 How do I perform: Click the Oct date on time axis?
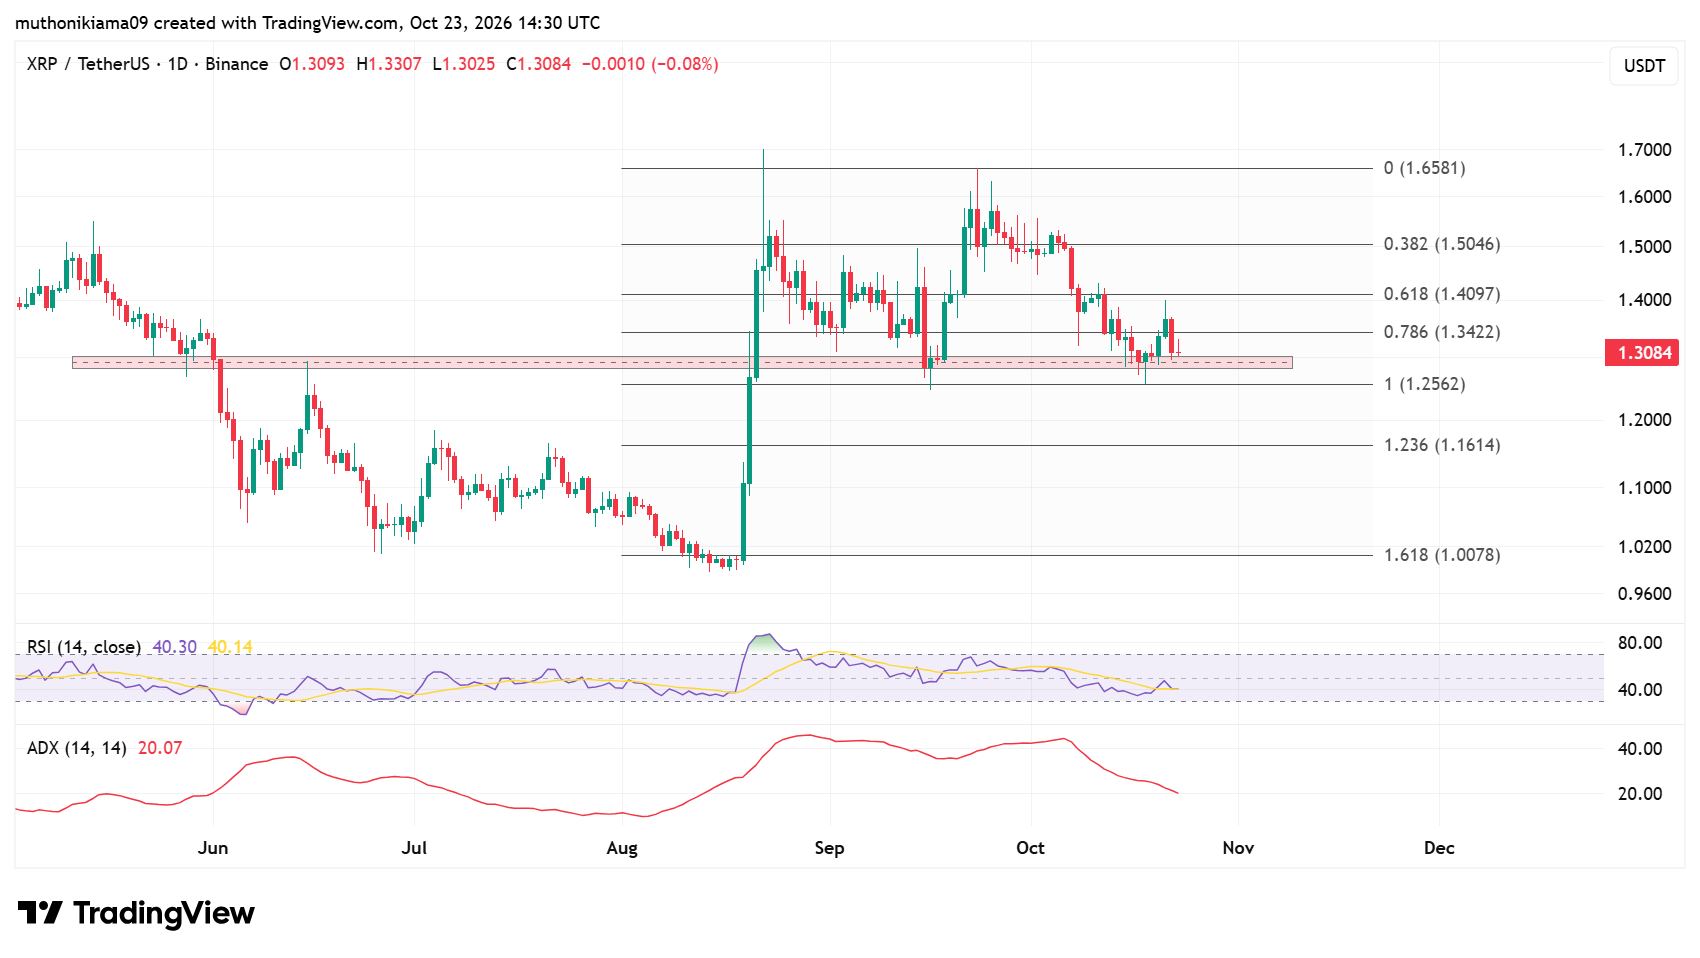(1030, 848)
